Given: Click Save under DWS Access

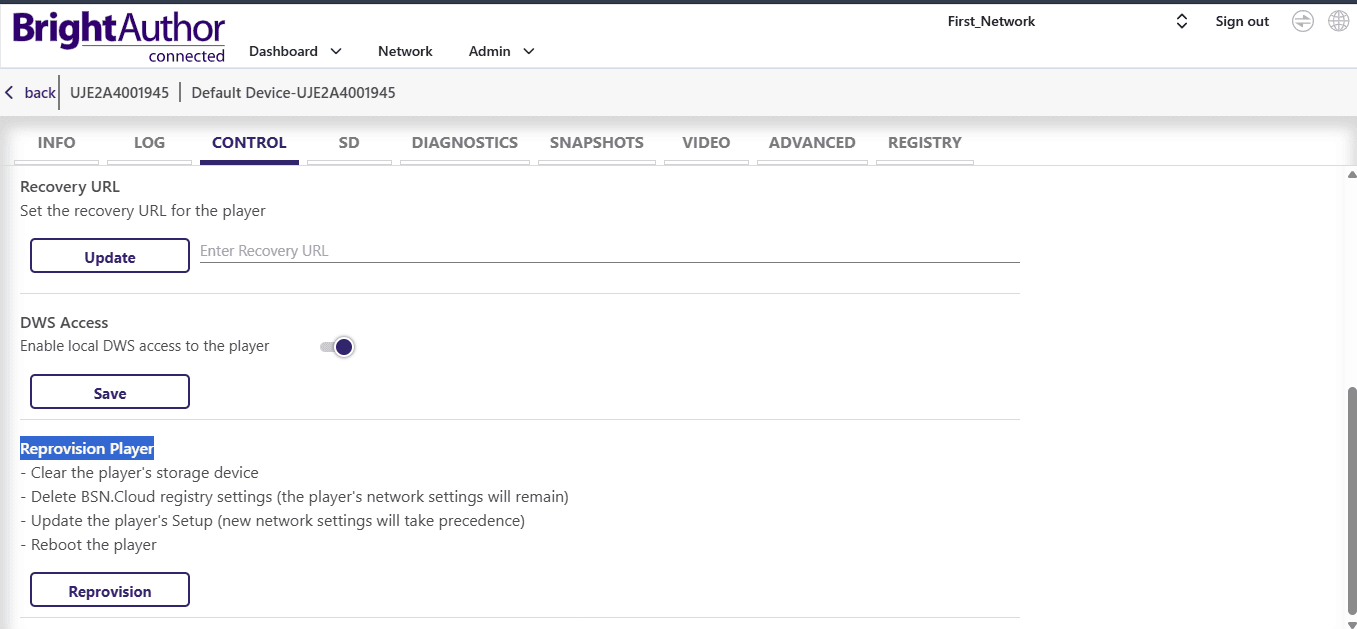Looking at the screenshot, I should [x=110, y=392].
